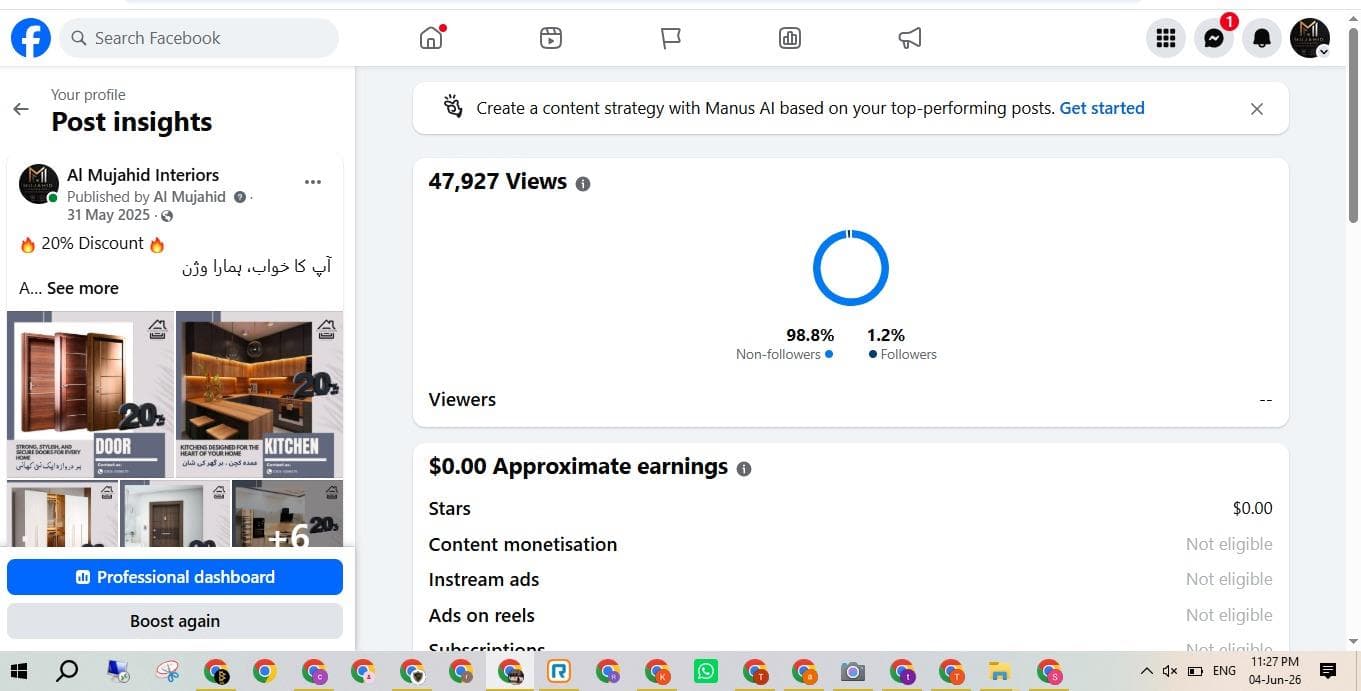Open the +6 more photos thumbnail

pos(288,514)
